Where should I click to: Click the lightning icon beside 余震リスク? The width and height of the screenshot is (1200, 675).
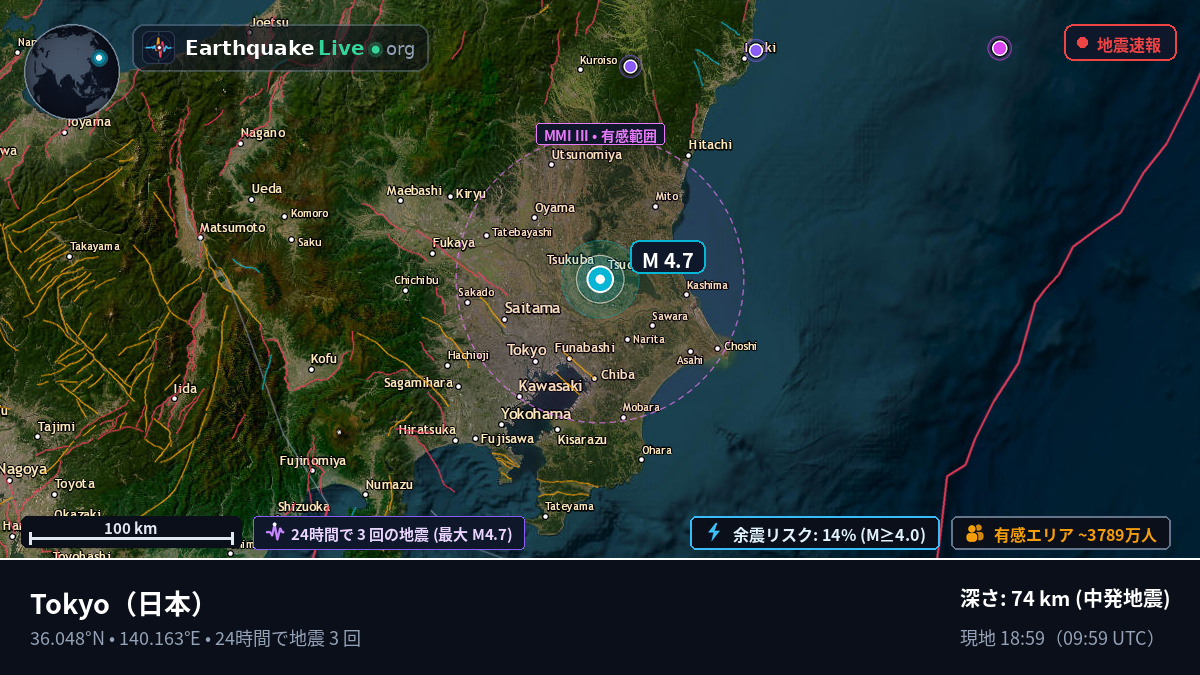coord(714,533)
